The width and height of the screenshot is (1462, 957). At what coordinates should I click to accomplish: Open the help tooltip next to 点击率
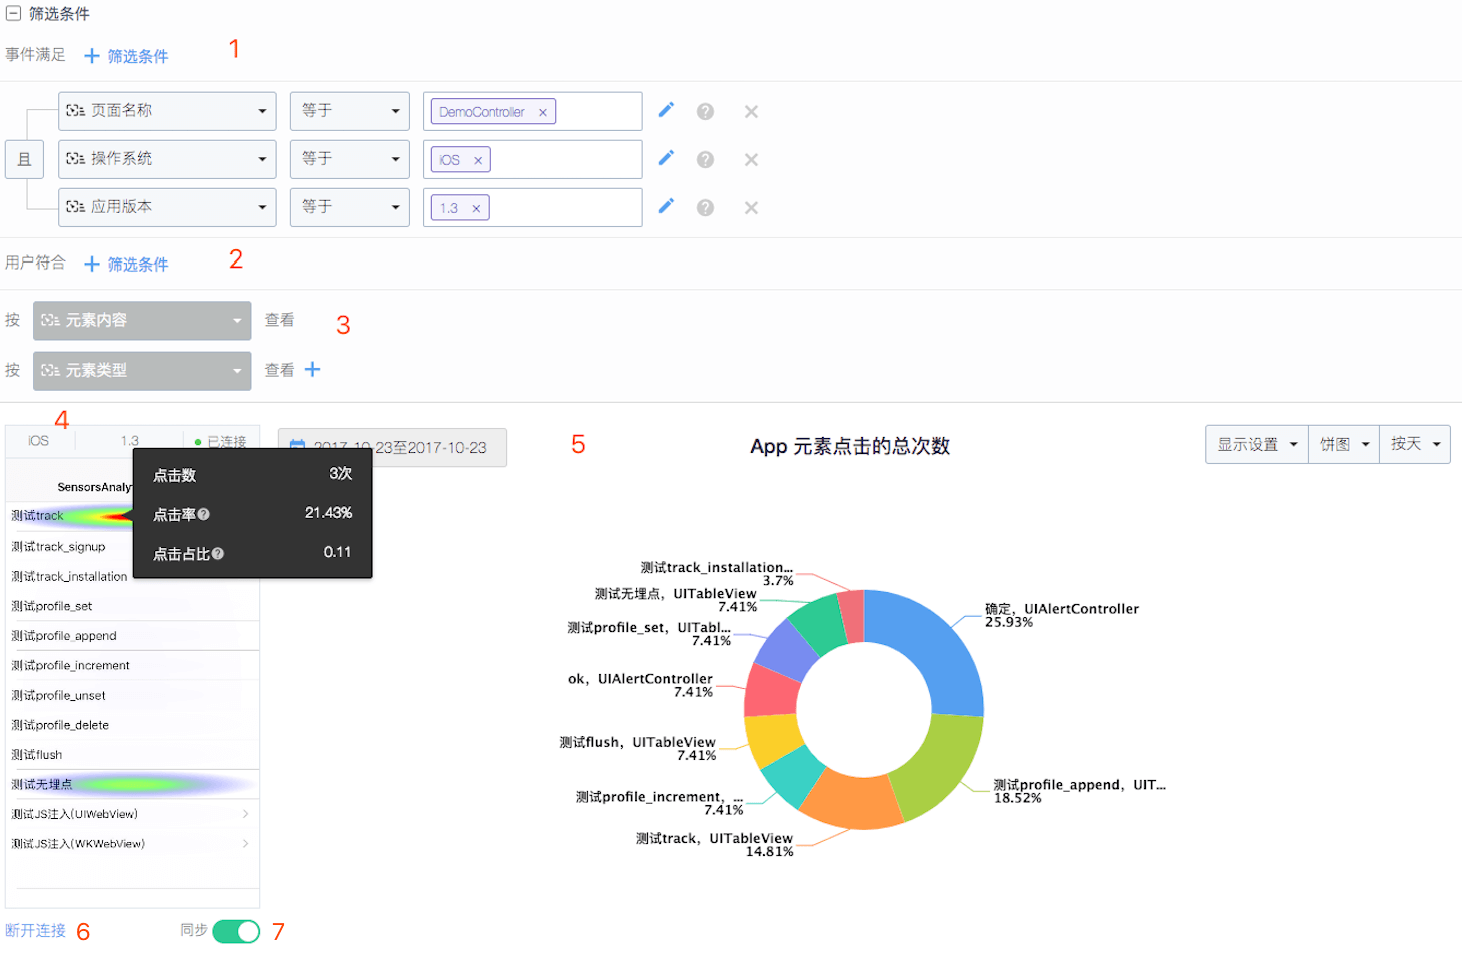pos(204,514)
